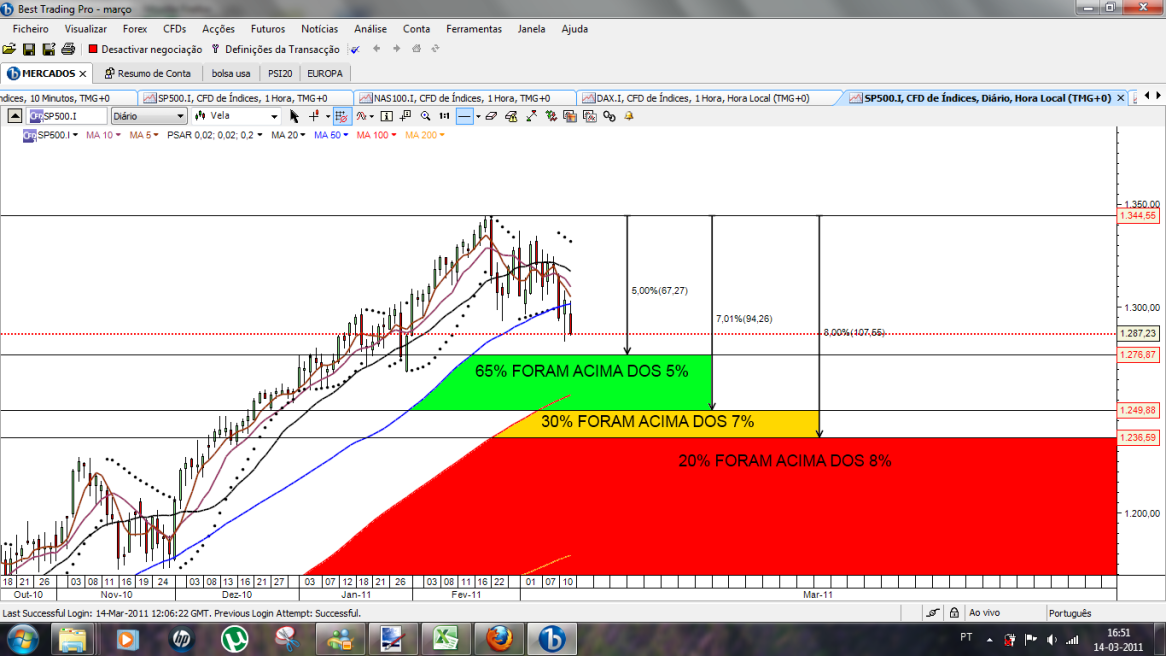Expand the Vela chart type dropdown

(236, 116)
